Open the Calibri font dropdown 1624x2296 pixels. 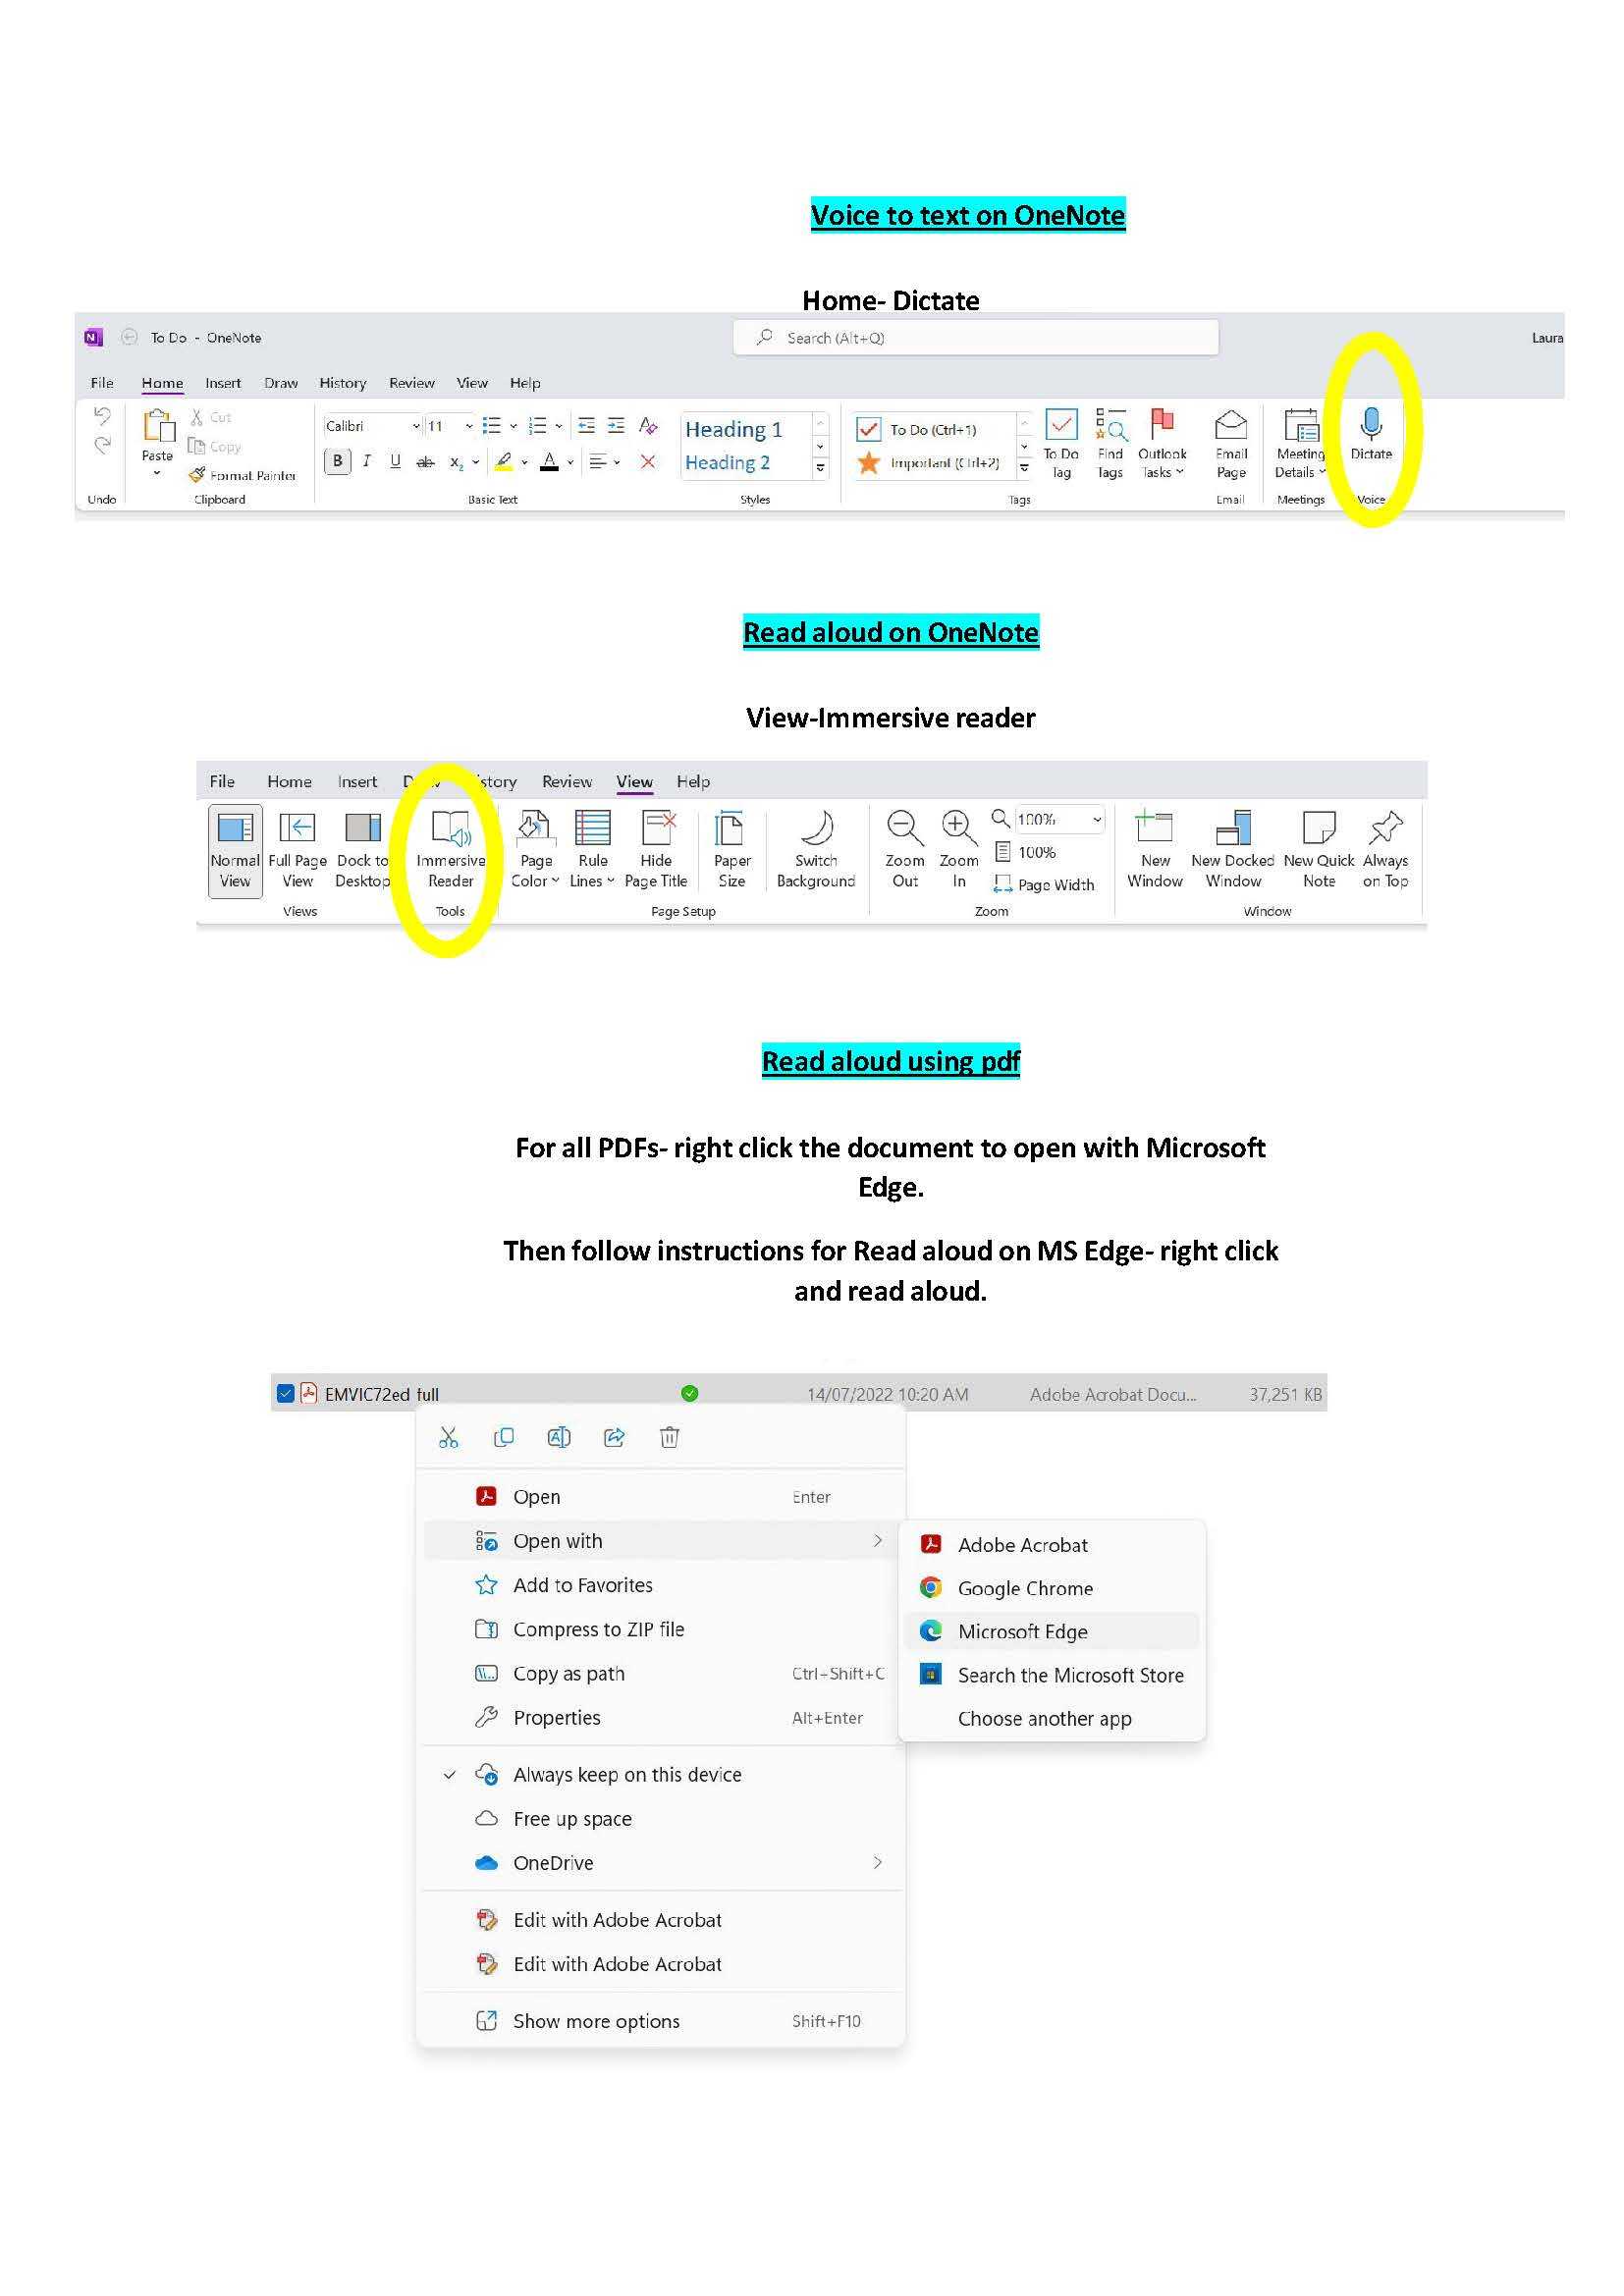point(416,426)
